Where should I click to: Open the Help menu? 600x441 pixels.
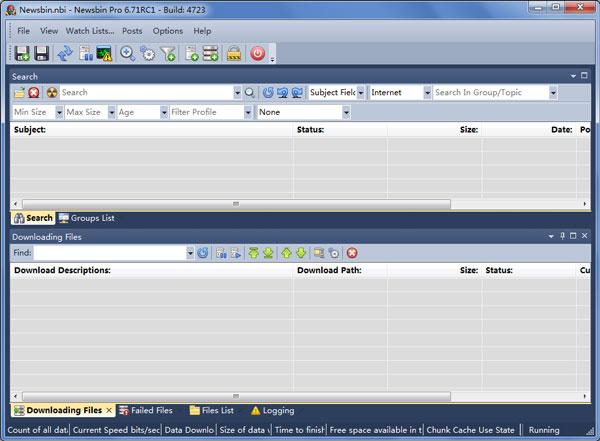(x=202, y=31)
